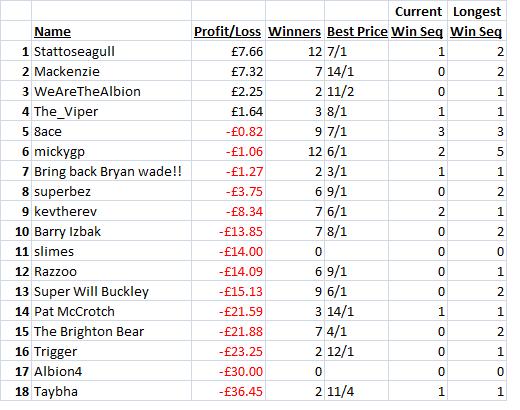
Task: Select the Super Will Buckley name cell
Action: click(x=111, y=291)
